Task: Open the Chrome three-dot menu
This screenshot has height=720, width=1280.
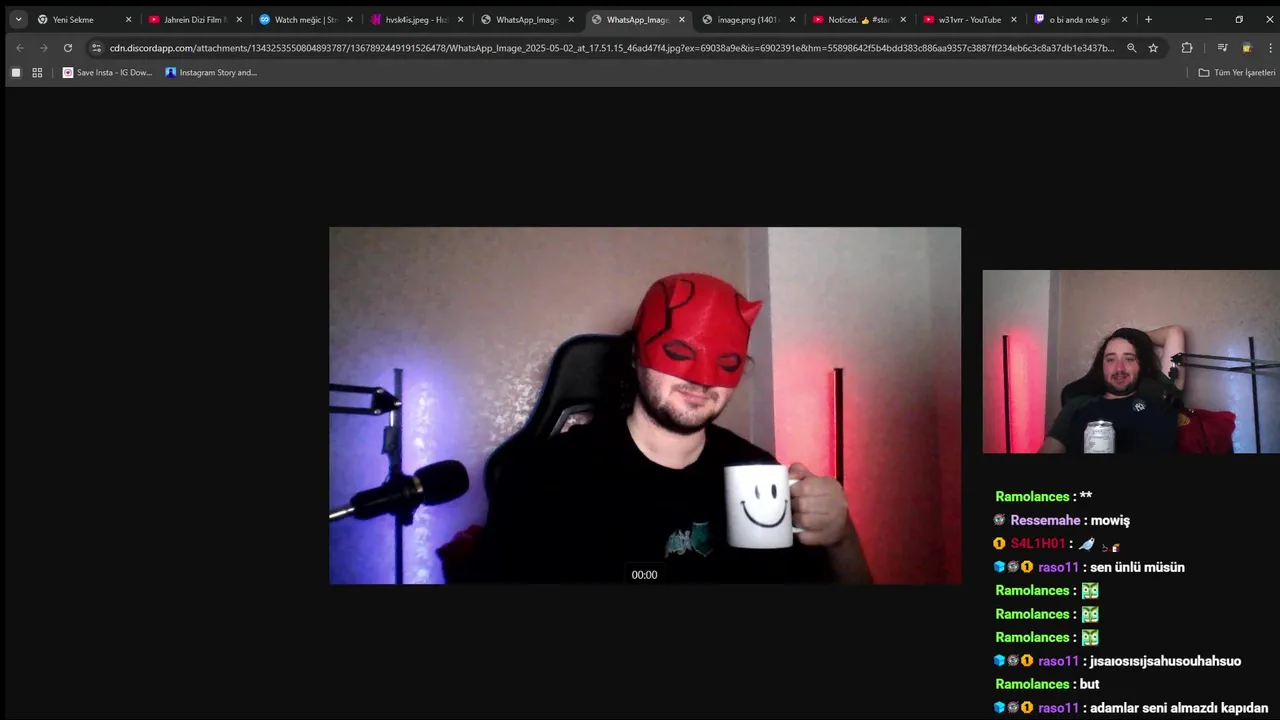Action: [1269, 48]
